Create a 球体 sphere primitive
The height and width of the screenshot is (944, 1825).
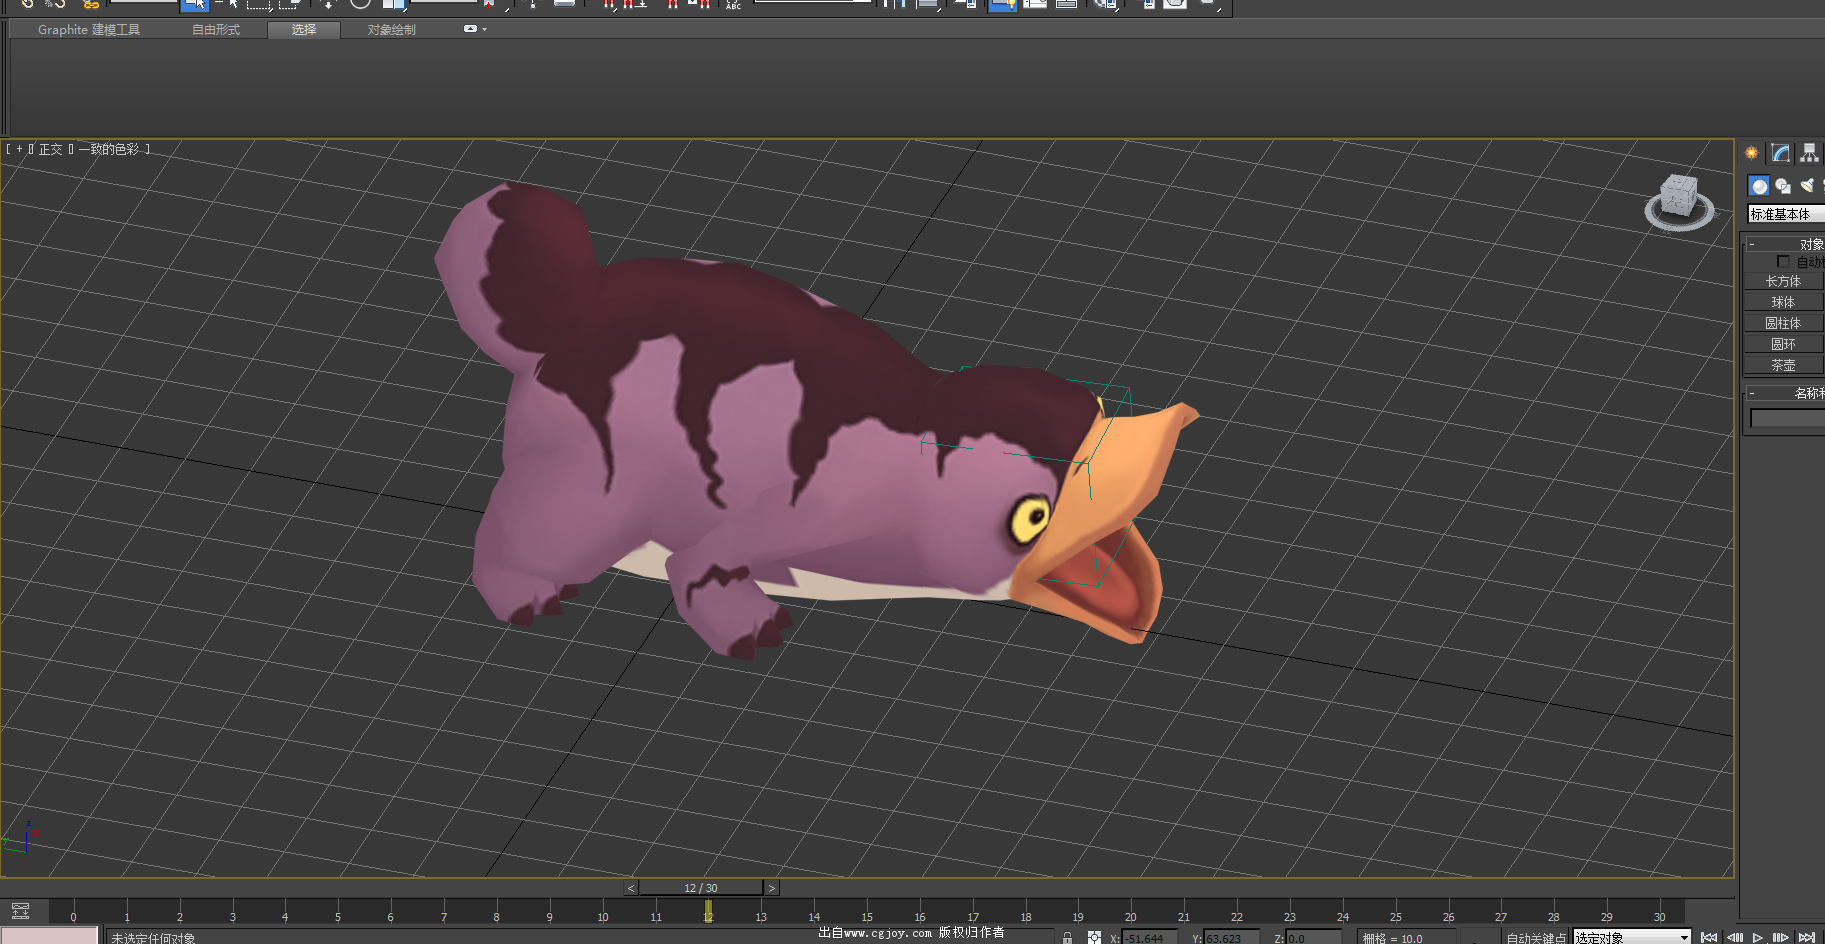pos(1783,302)
